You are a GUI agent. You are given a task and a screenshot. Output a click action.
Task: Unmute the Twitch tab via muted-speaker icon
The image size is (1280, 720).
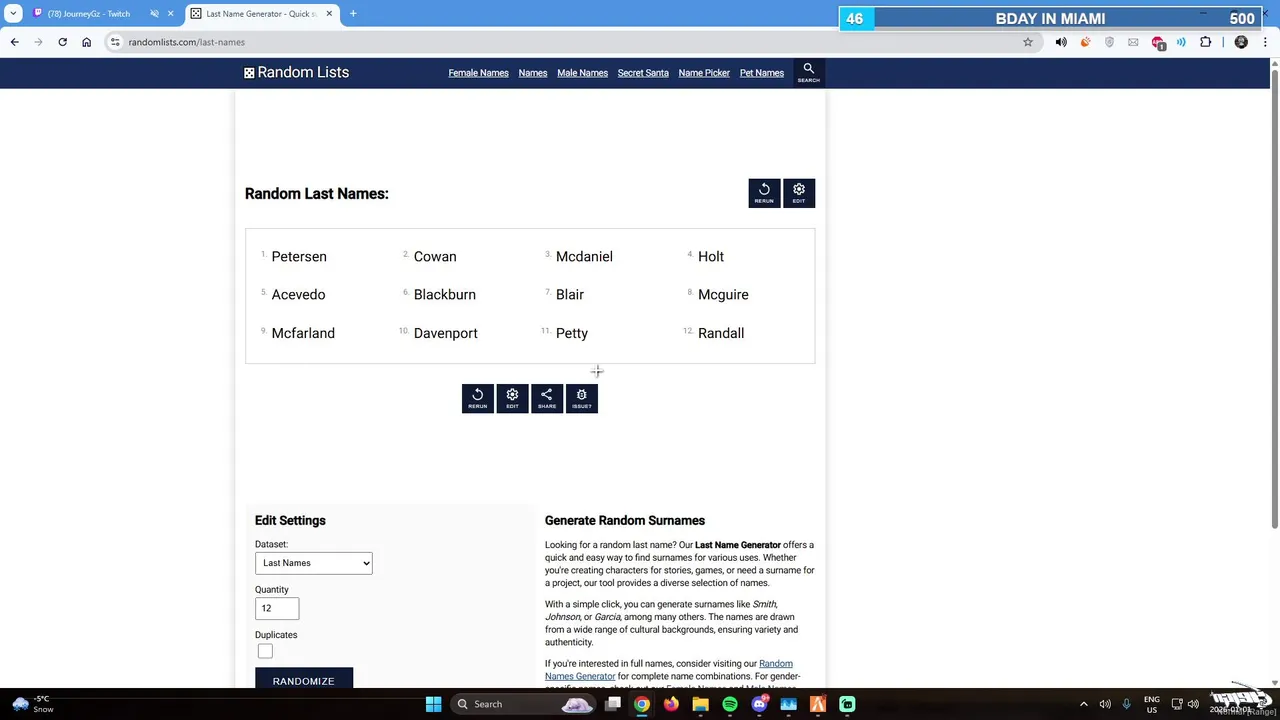tap(154, 14)
